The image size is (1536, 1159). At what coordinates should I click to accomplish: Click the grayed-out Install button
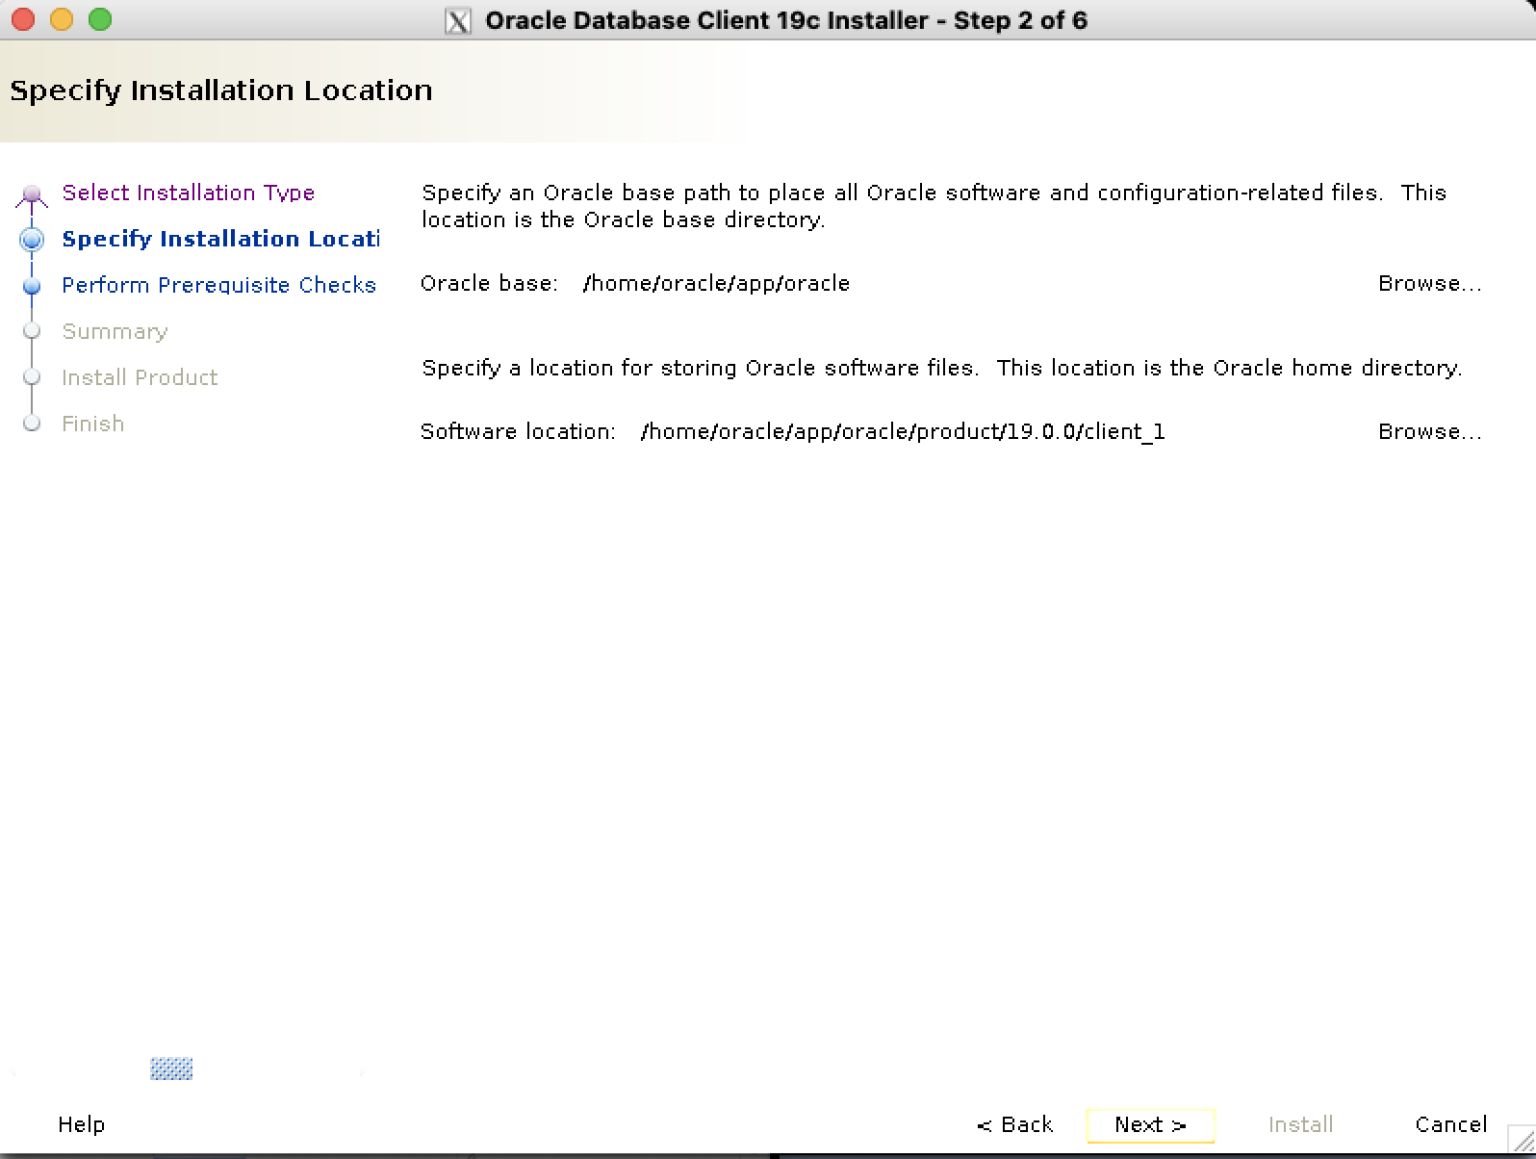[x=1300, y=1125]
